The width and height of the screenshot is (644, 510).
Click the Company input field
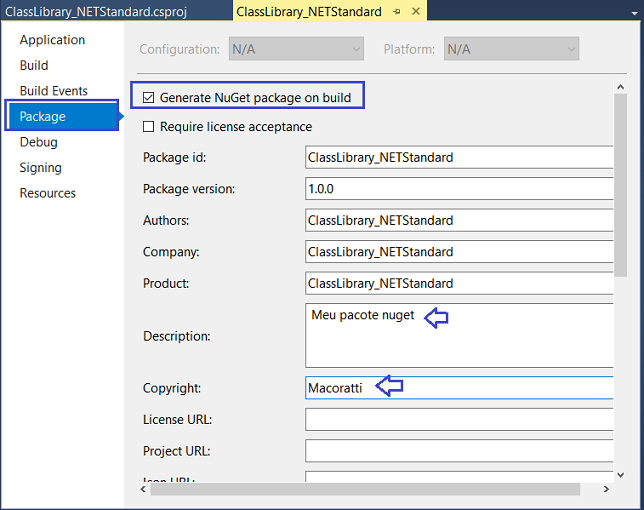459,252
